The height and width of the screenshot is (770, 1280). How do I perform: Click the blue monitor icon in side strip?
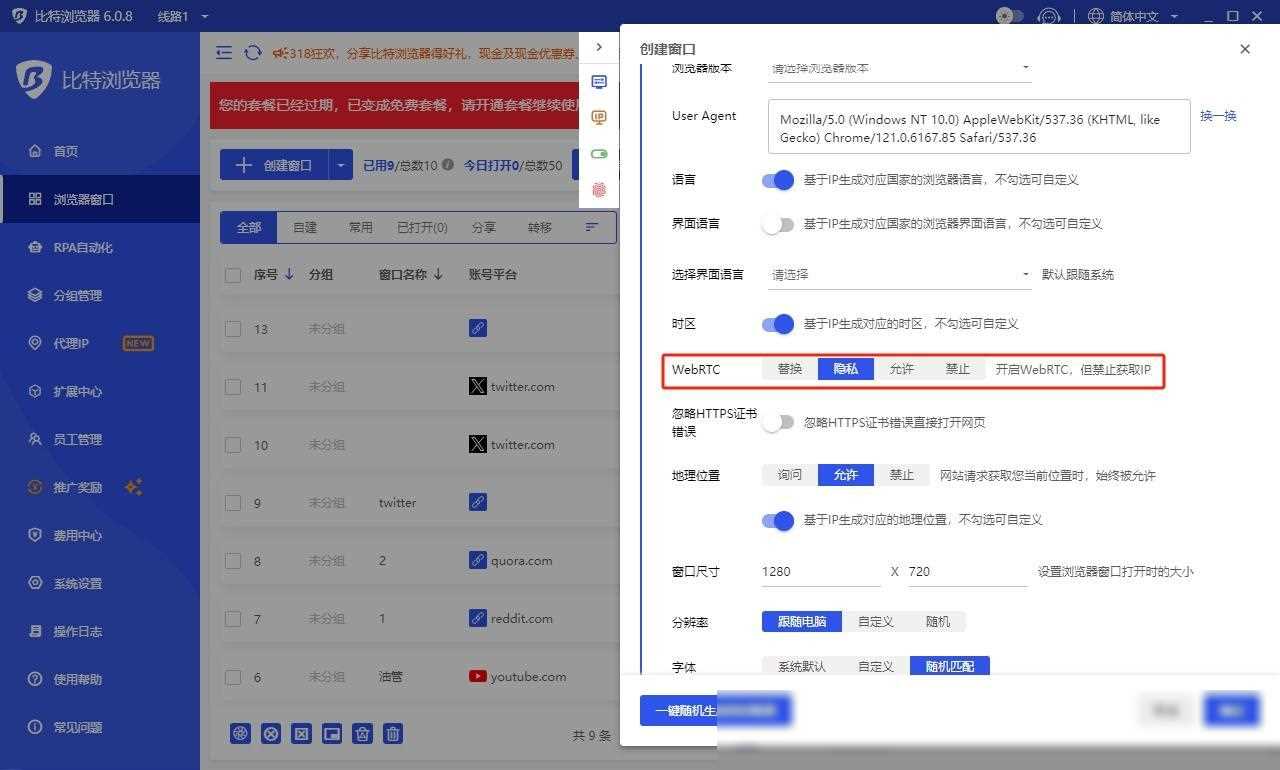coord(599,82)
